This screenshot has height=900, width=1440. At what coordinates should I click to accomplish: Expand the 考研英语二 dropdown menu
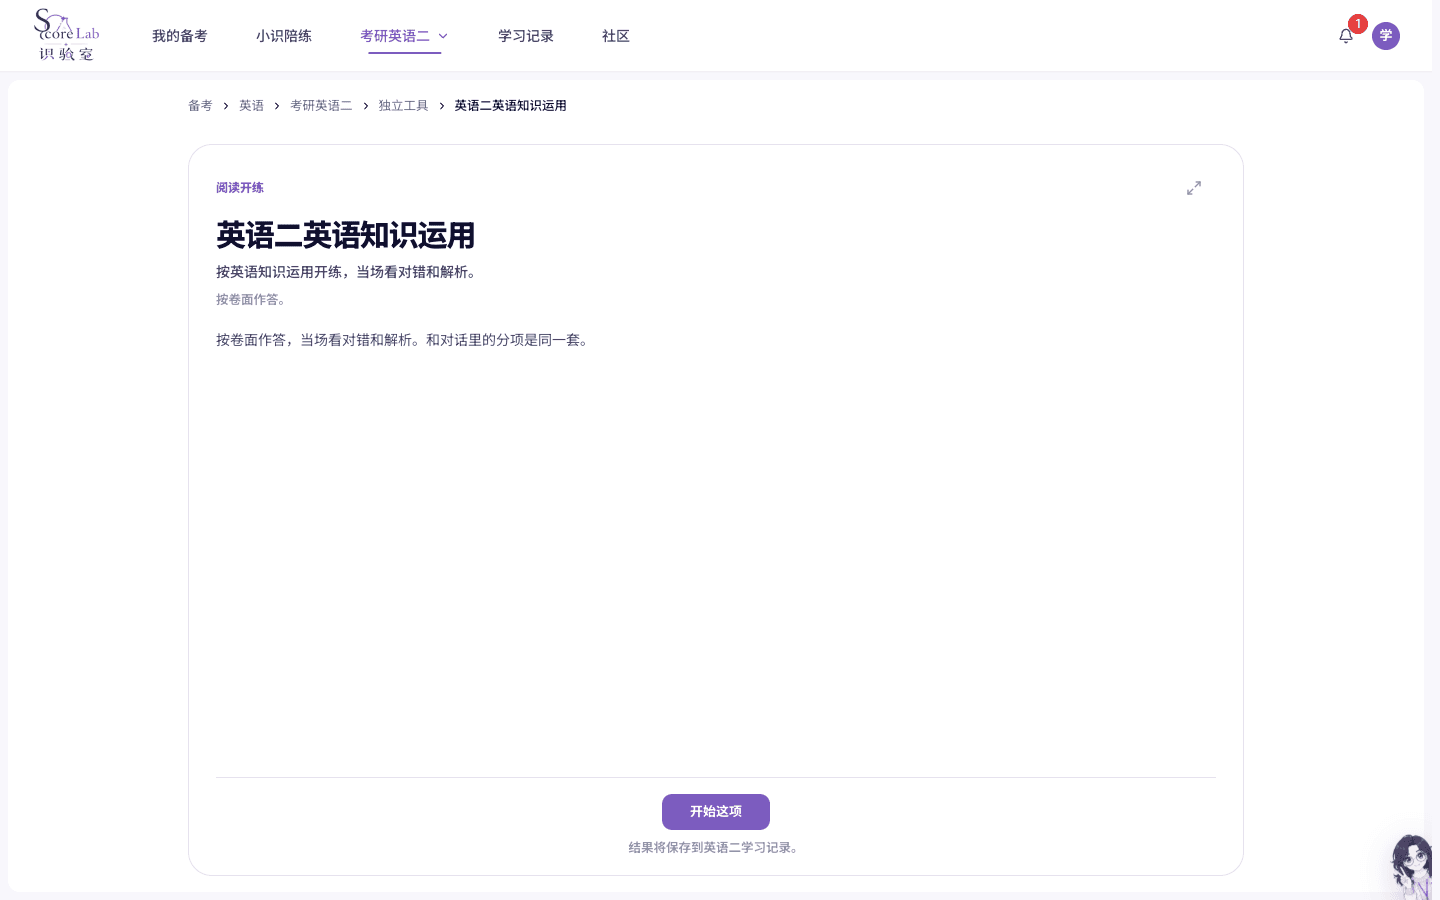pyautogui.click(x=405, y=36)
